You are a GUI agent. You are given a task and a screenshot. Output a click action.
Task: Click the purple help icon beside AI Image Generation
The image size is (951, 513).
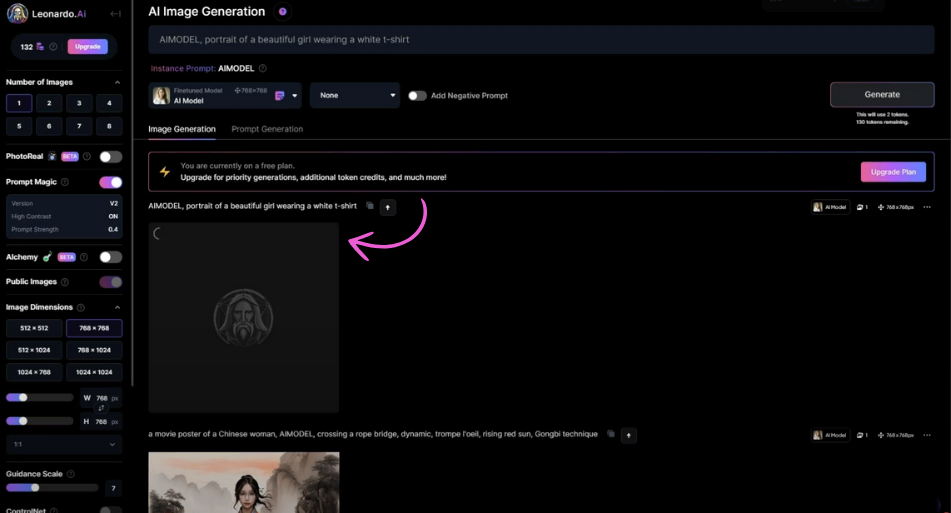(283, 12)
